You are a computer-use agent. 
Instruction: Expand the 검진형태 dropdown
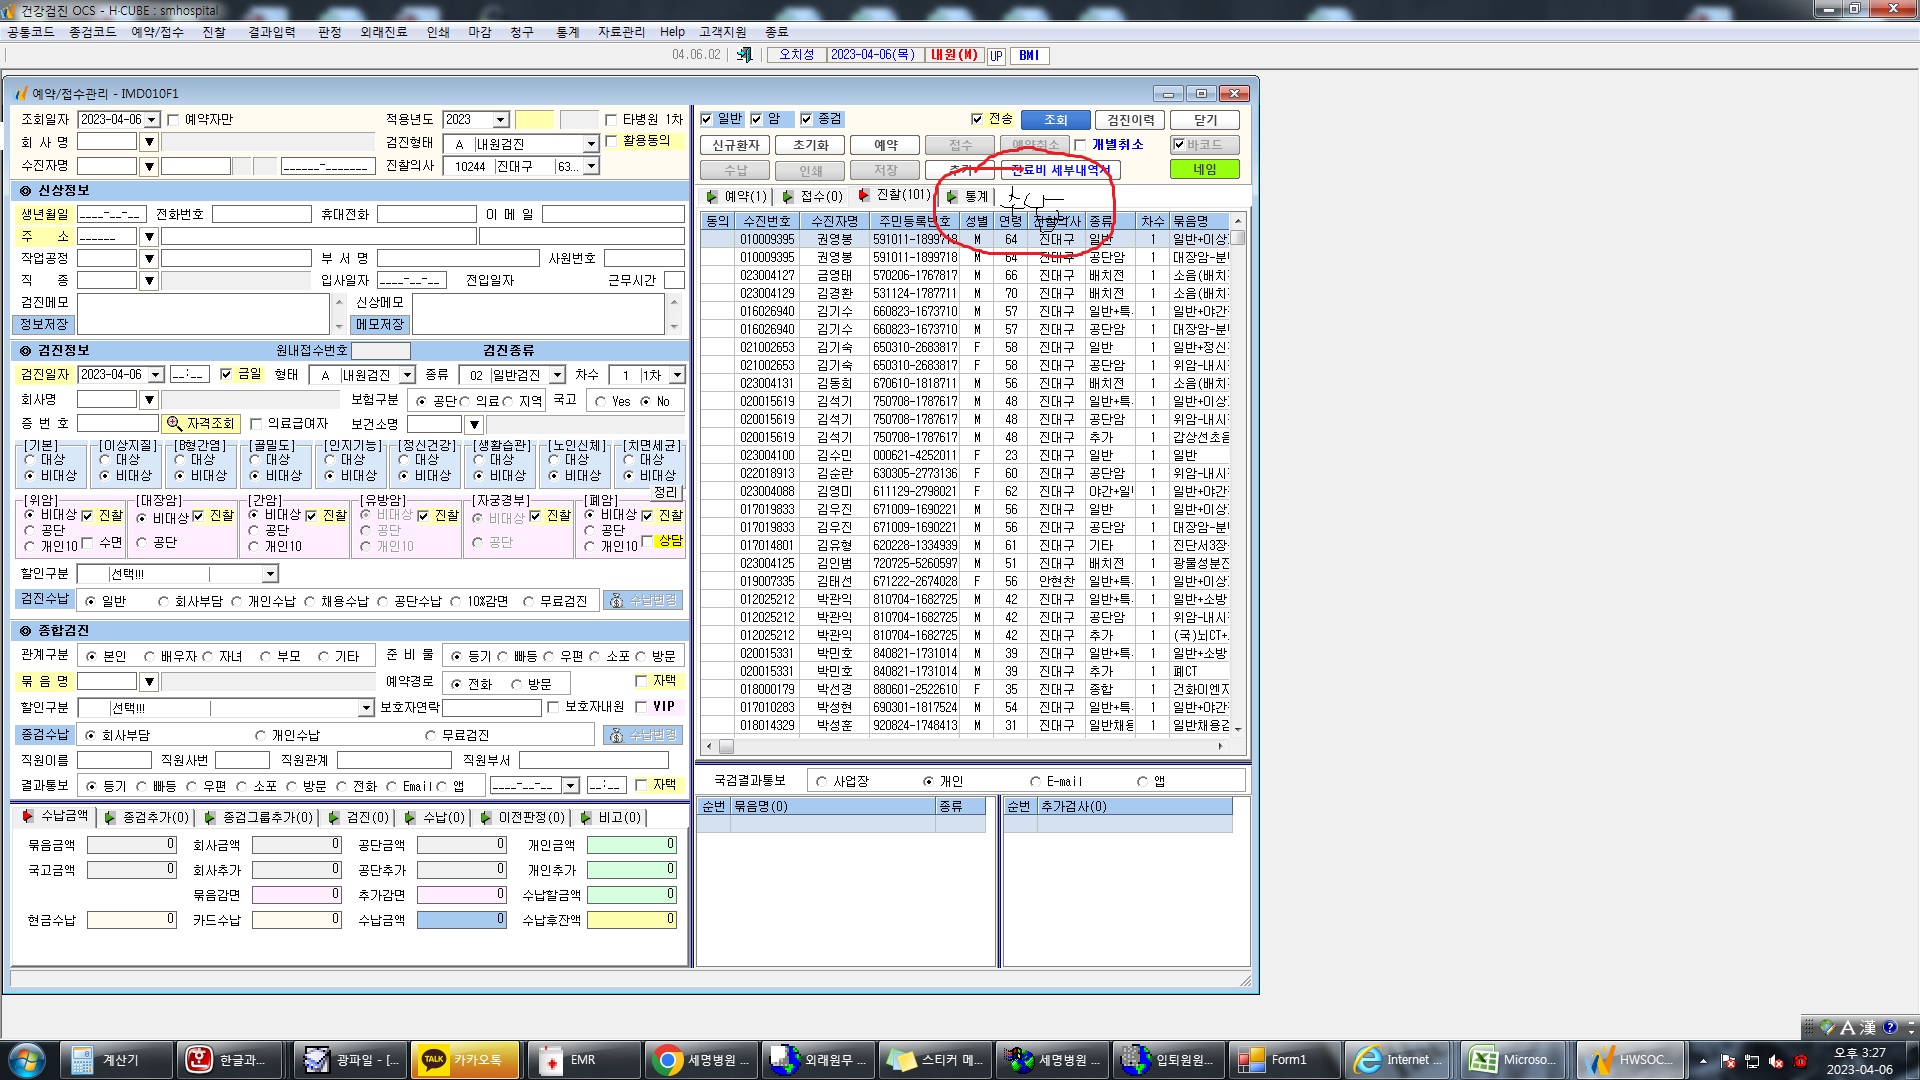pos(591,144)
